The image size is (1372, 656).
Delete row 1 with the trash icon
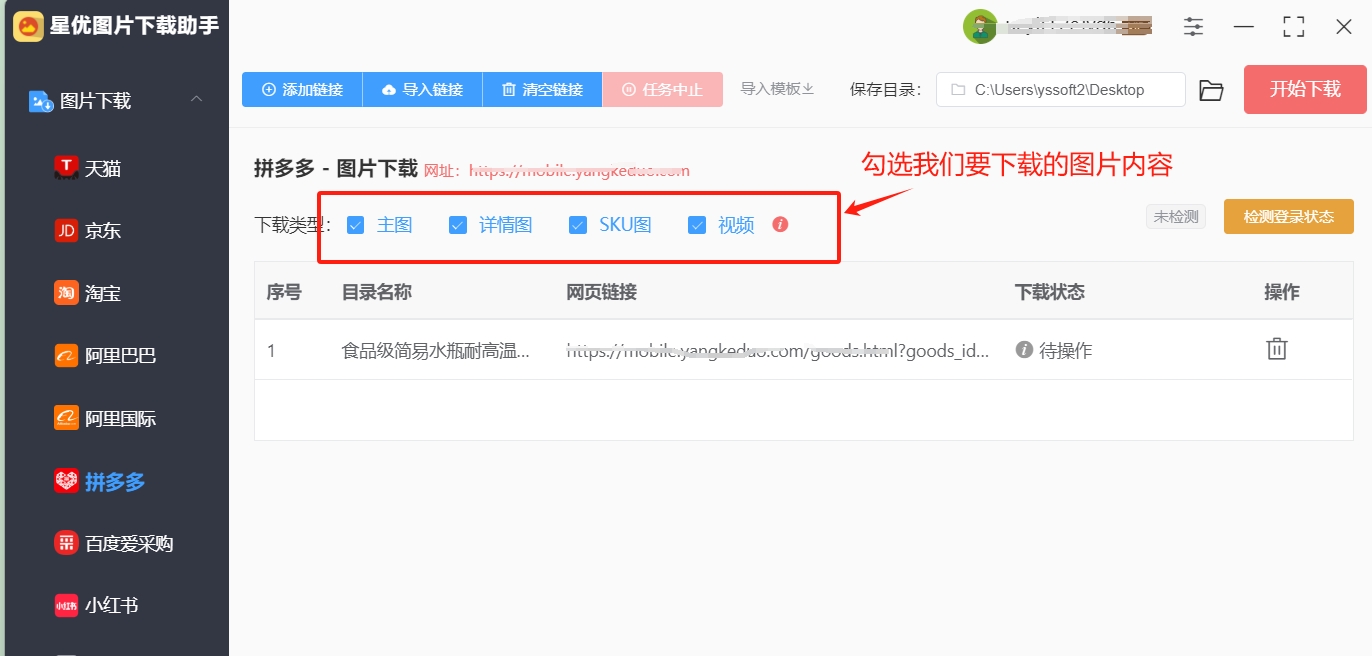point(1277,349)
